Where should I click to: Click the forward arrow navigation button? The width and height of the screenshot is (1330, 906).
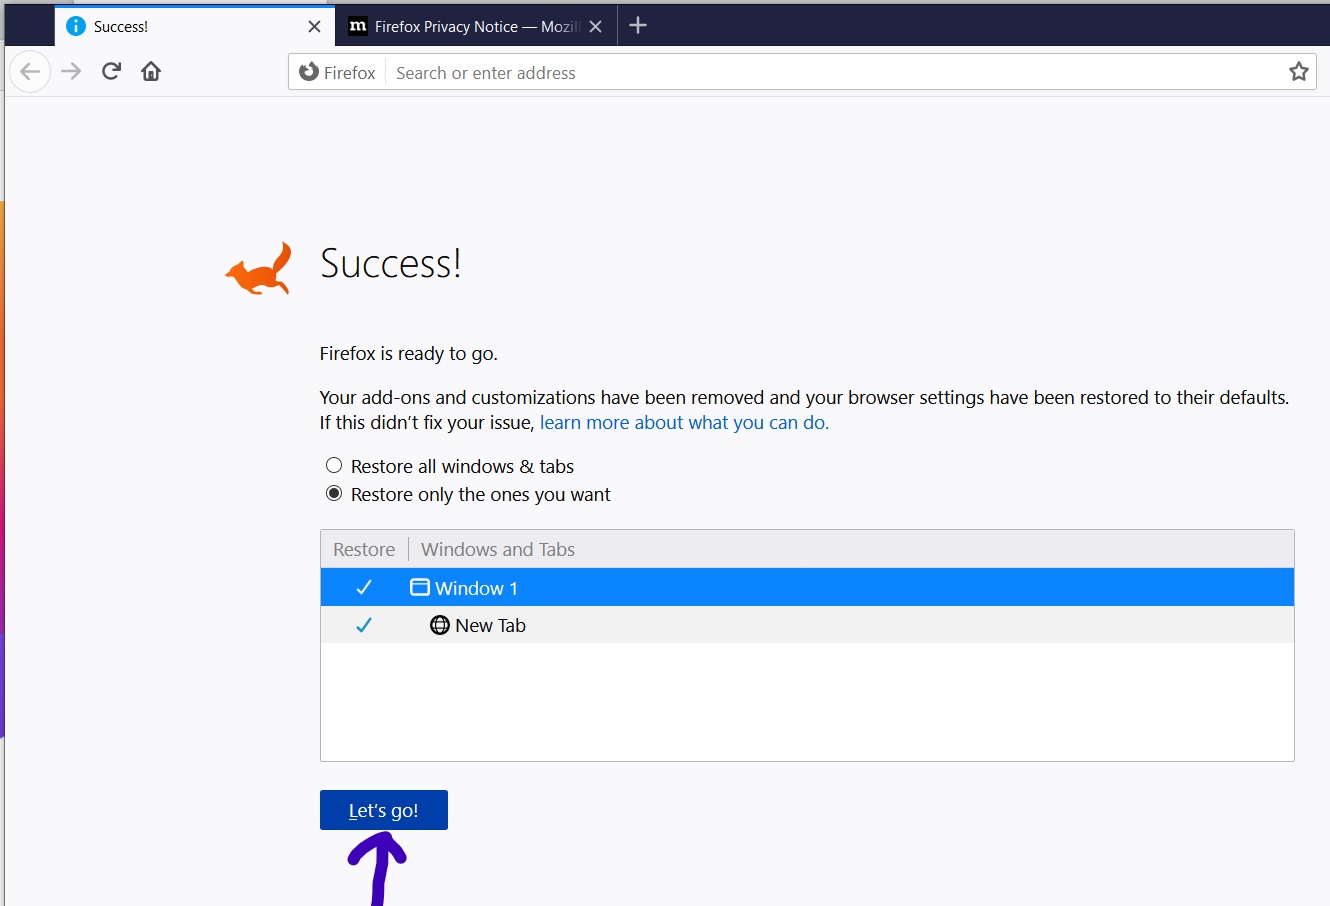coord(71,72)
